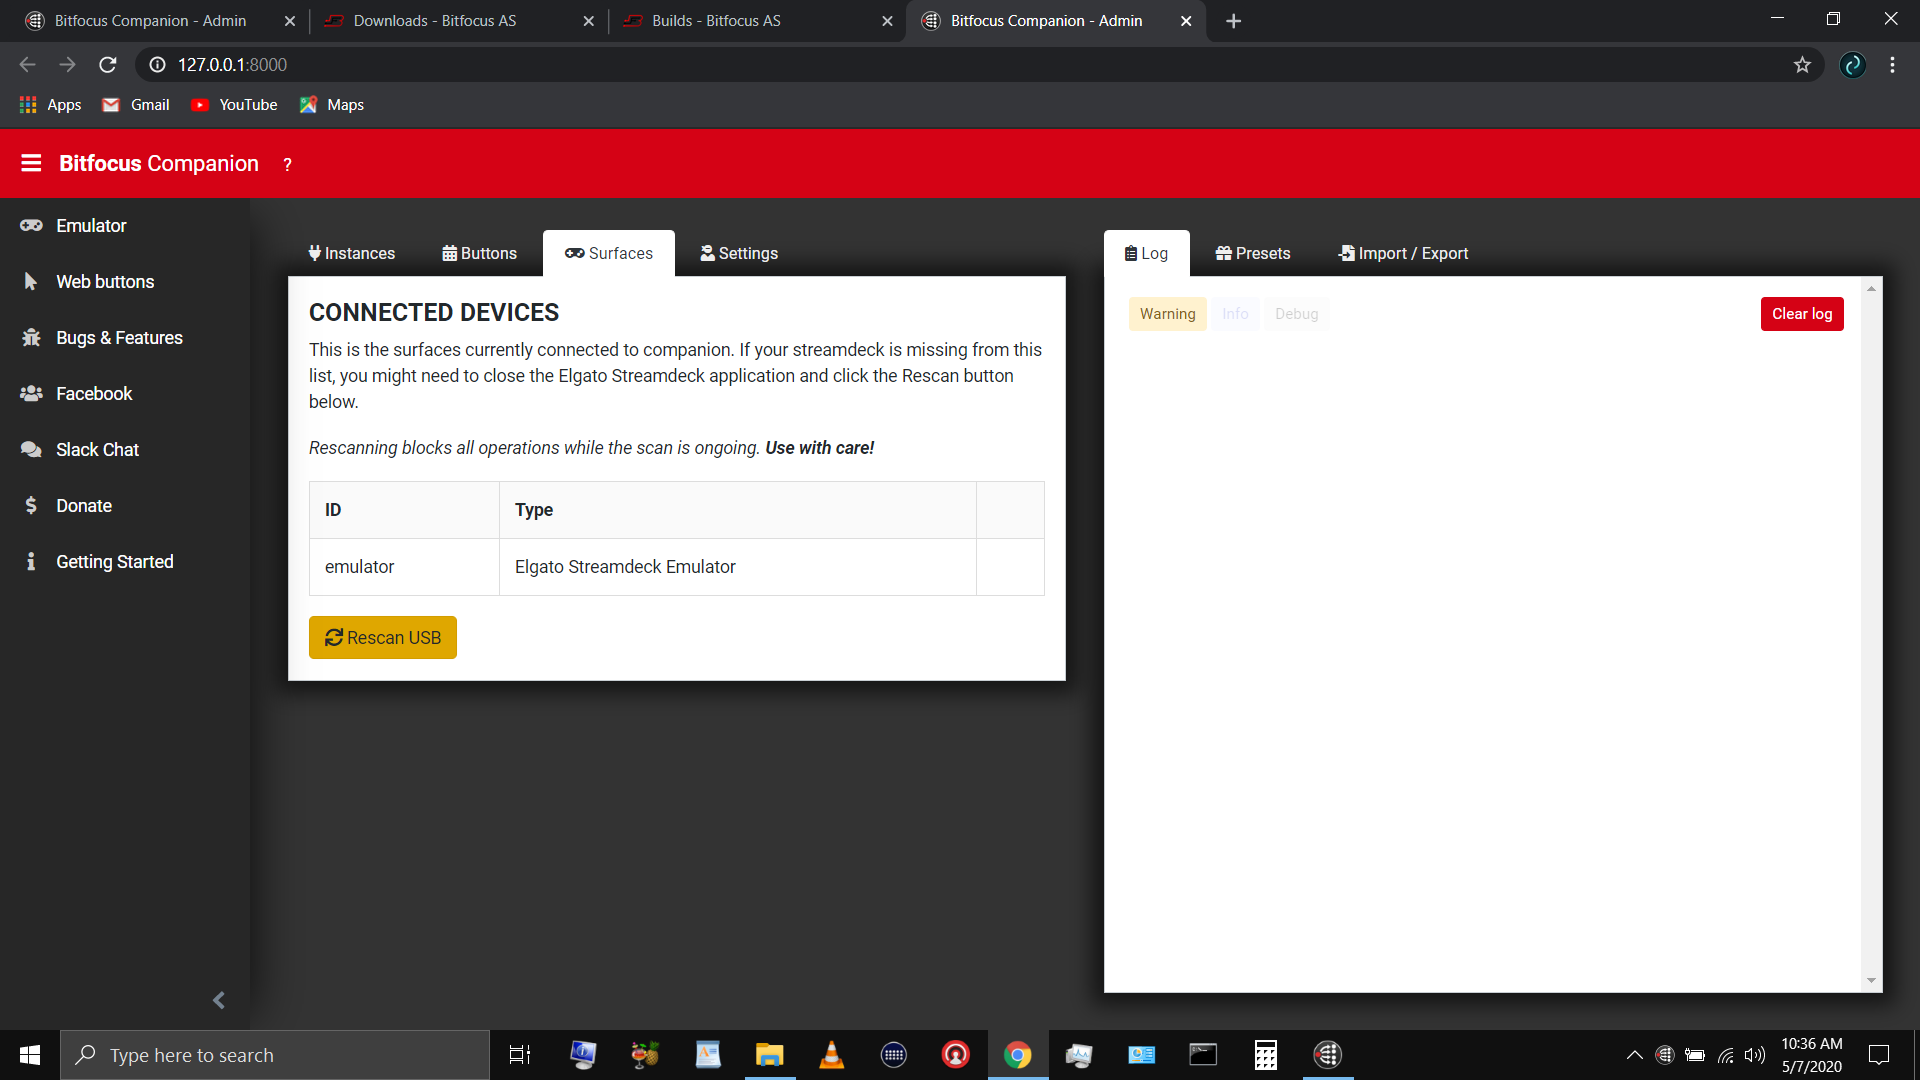Click the Rescan USB button

tap(382, 637)
